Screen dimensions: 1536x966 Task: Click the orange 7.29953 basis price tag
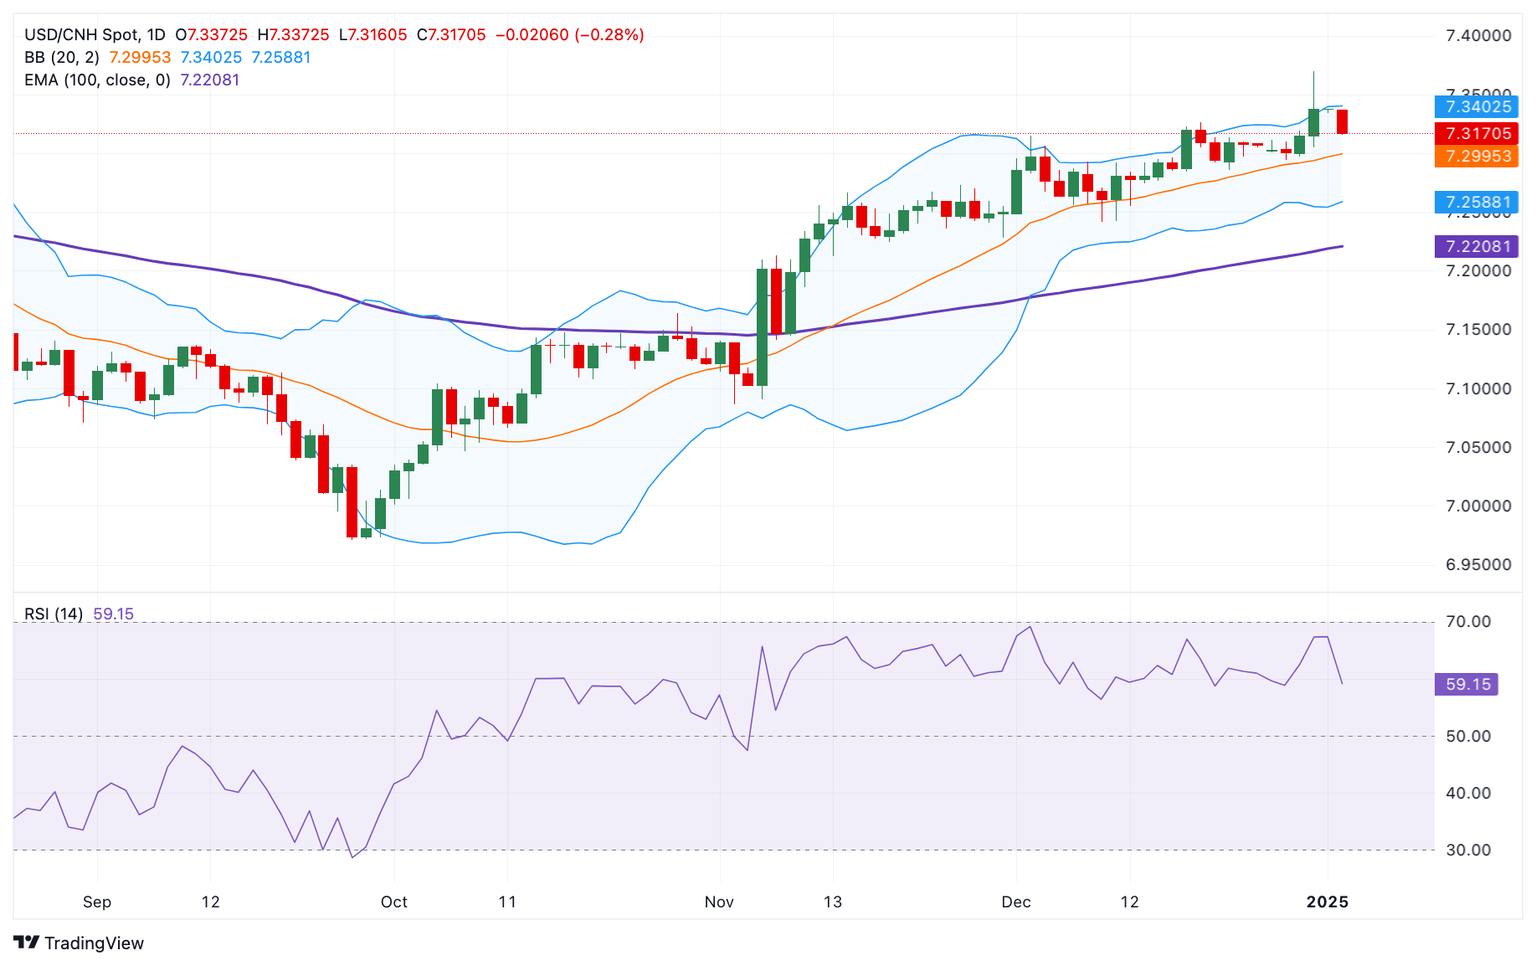1476,156
